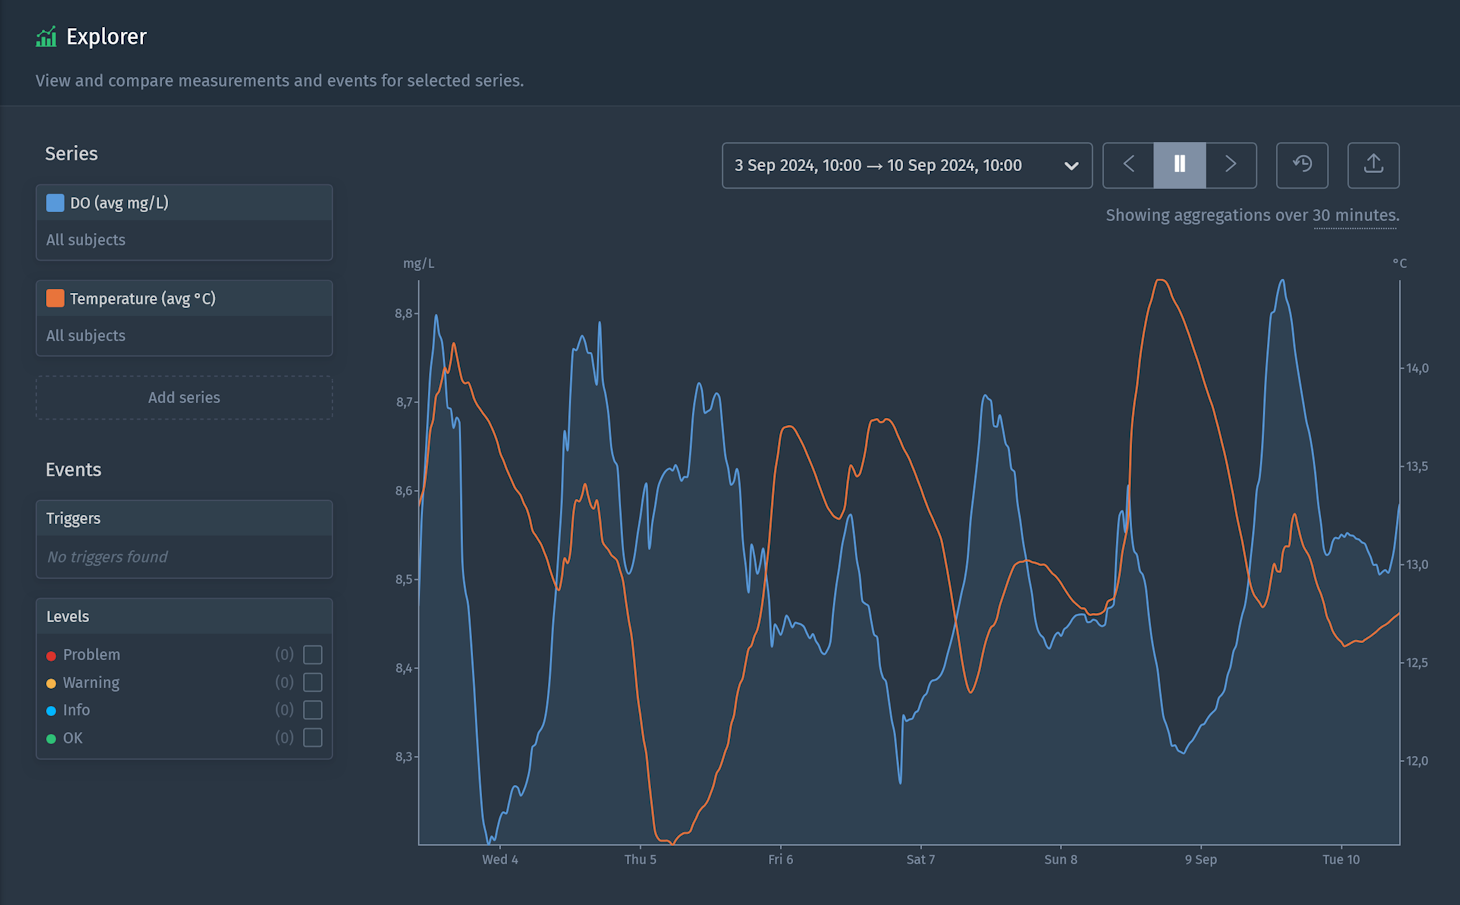The height and width of the screenshot is (905, 1460).
Task: Advance to the next time range
Action: (1230, 165)
